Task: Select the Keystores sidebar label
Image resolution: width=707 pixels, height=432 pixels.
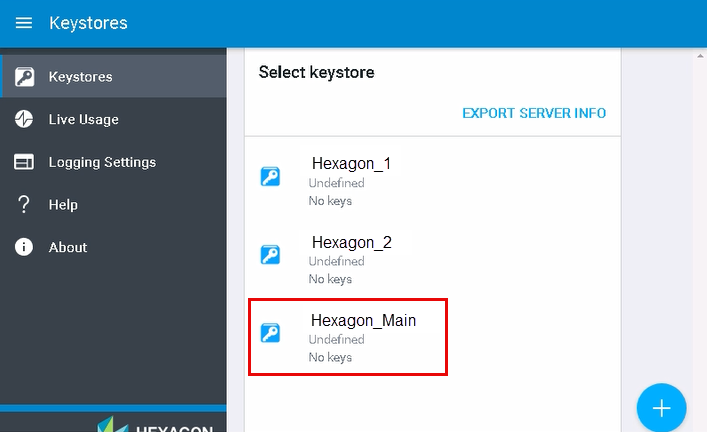Action: coord(80,77)
